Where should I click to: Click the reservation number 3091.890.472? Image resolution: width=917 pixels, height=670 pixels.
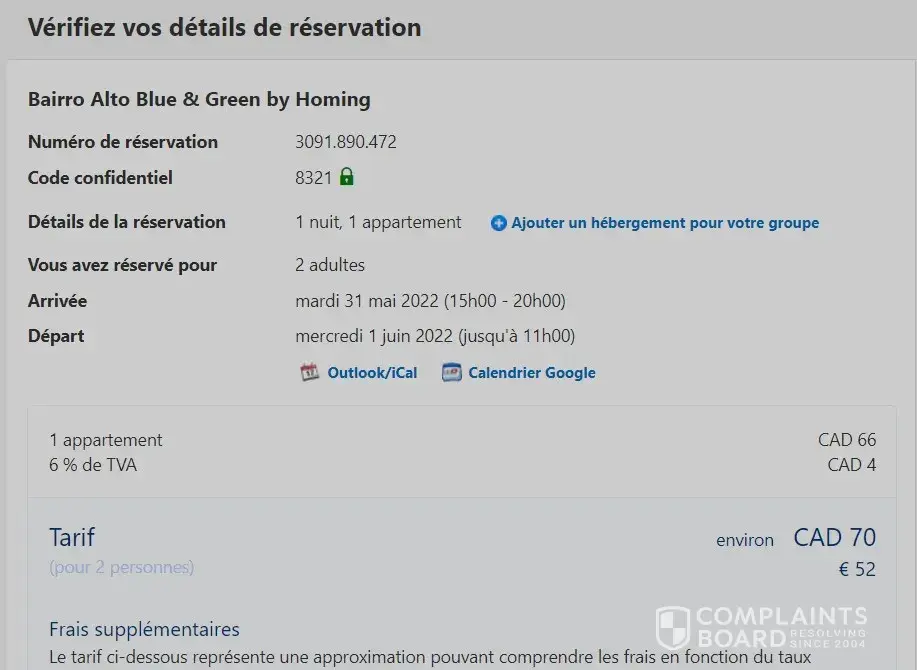coord(346,142)
